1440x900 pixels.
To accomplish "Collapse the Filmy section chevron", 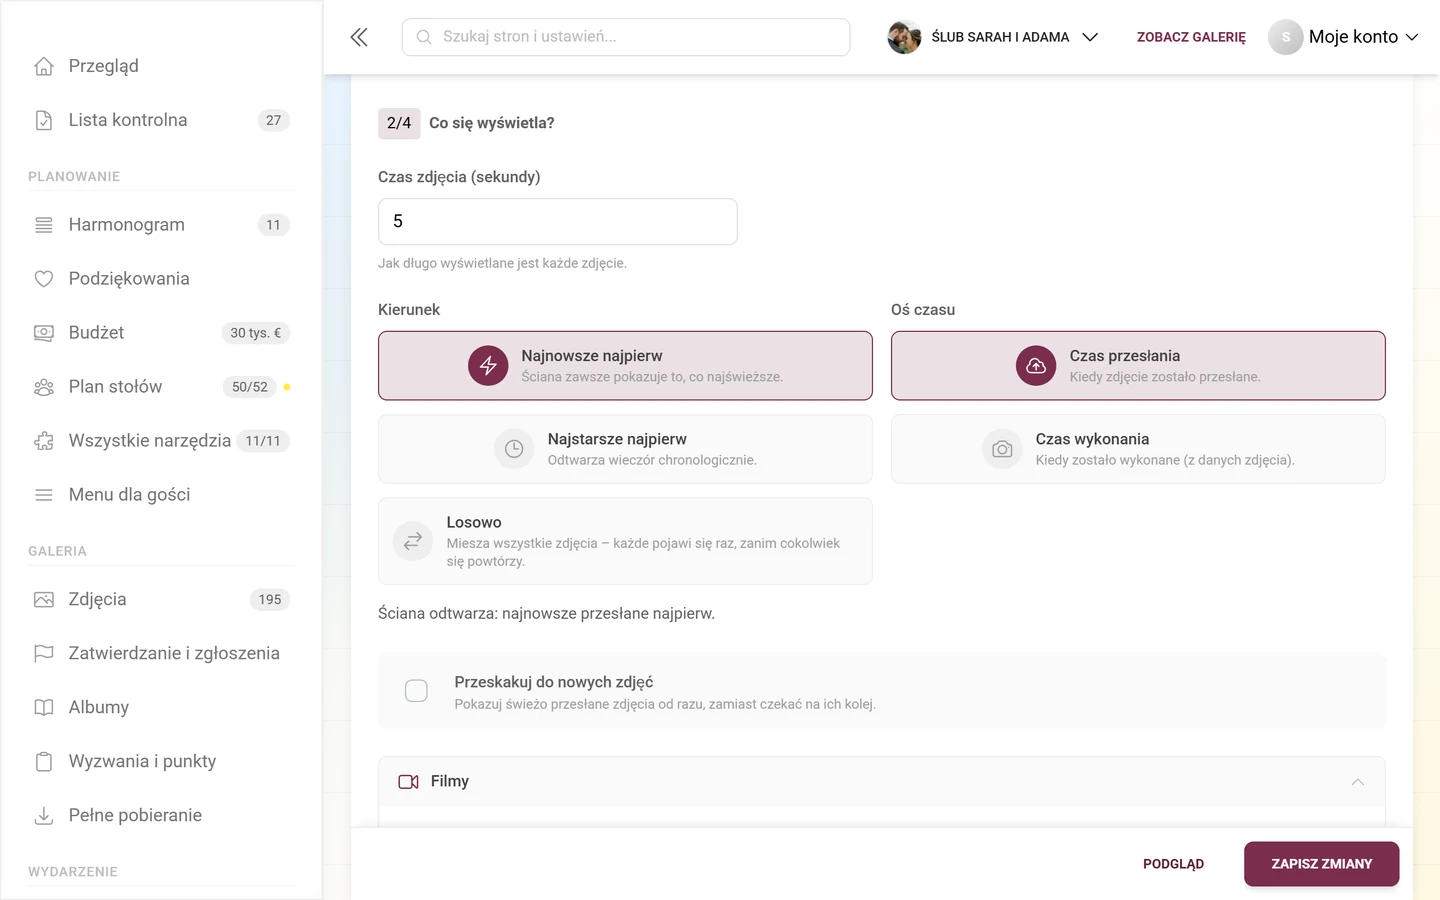I will (1358, 782).
